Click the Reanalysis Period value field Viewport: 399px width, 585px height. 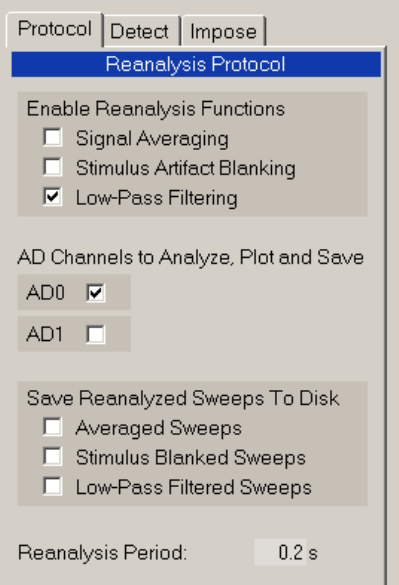tap(280, 552)
